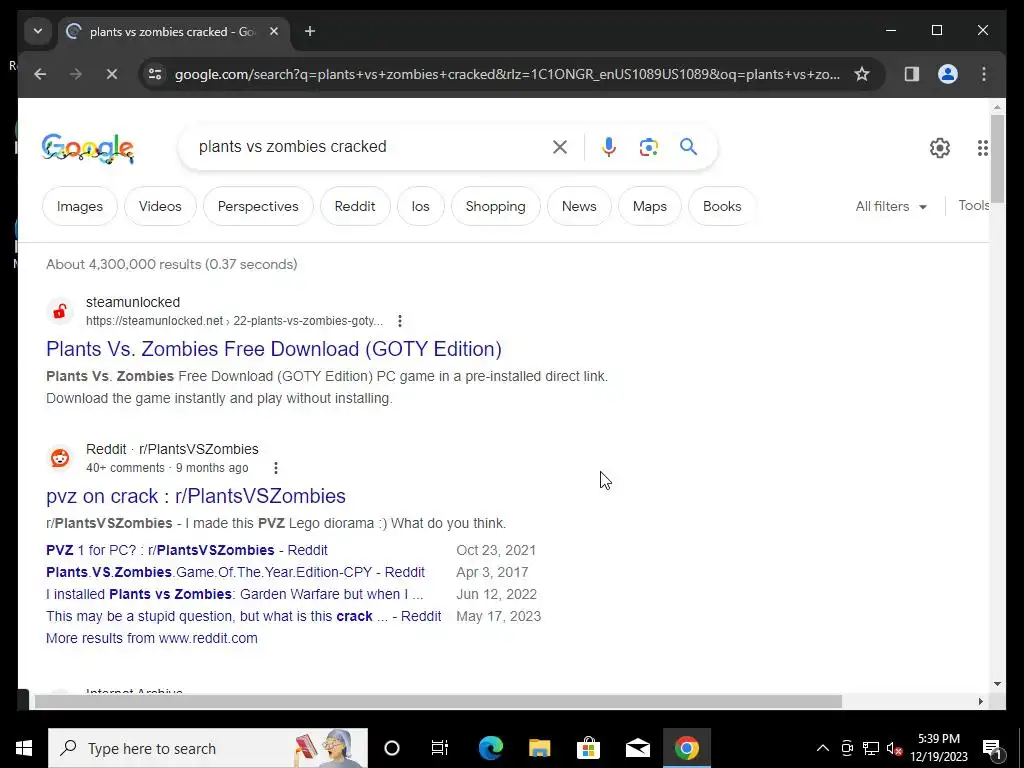Open Garden Warfare Reddit sublink

pyautogui.click(x=234, y=594)
